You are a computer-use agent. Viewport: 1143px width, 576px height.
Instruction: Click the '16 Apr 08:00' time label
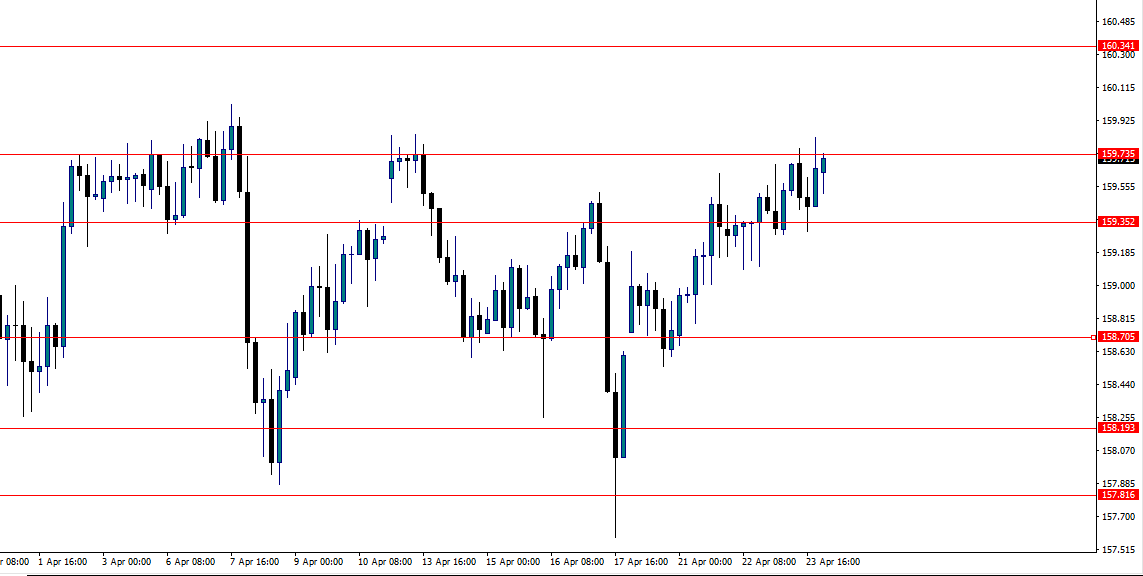coord(577,562)
